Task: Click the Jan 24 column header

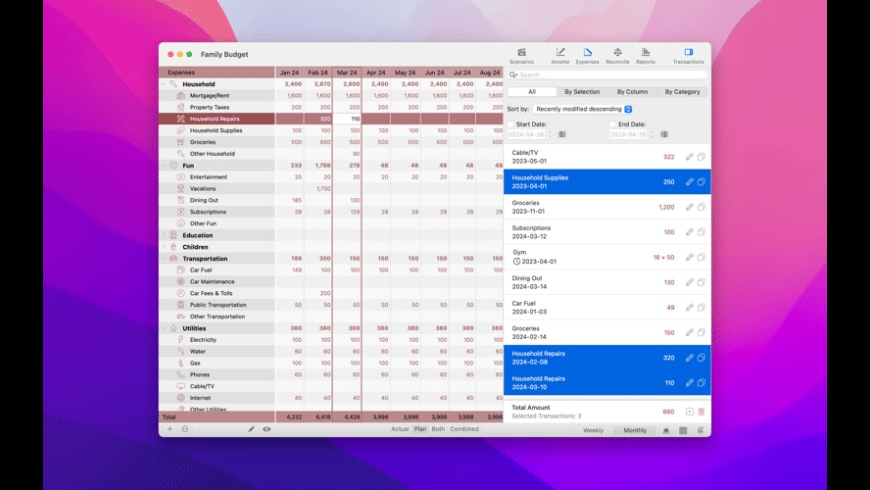Action: coord(289,72)
